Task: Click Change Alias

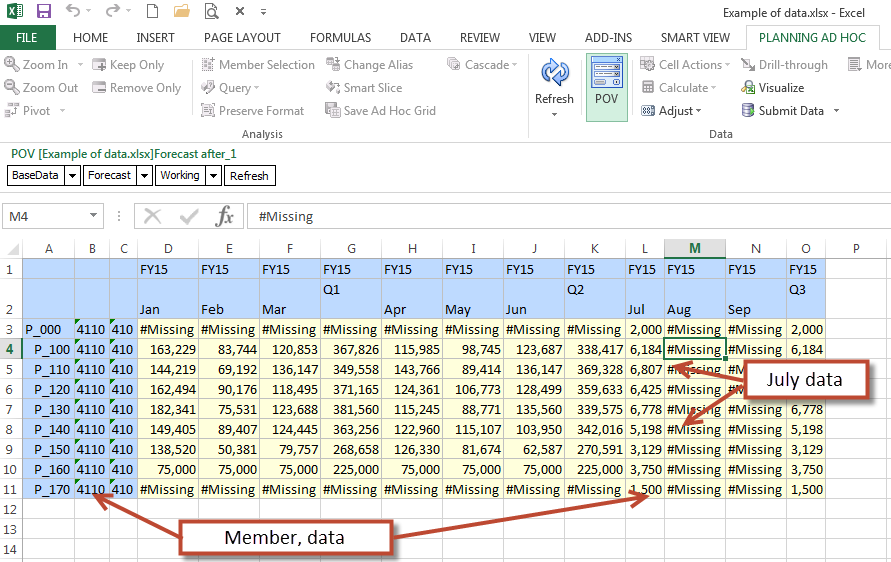Action: coord(369,65)
